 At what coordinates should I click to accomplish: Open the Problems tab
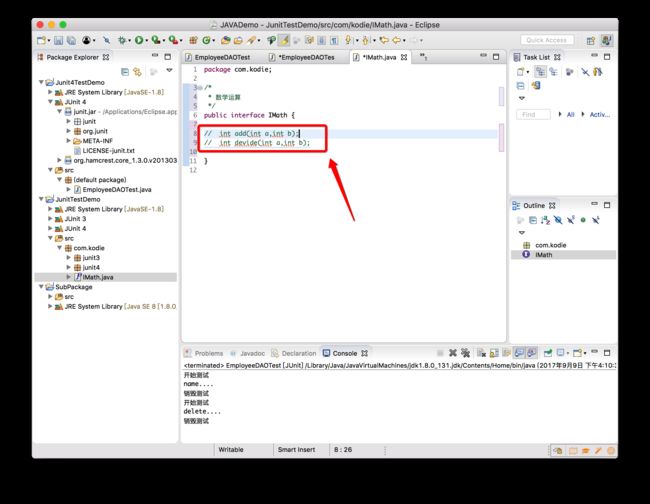point(204,353)
